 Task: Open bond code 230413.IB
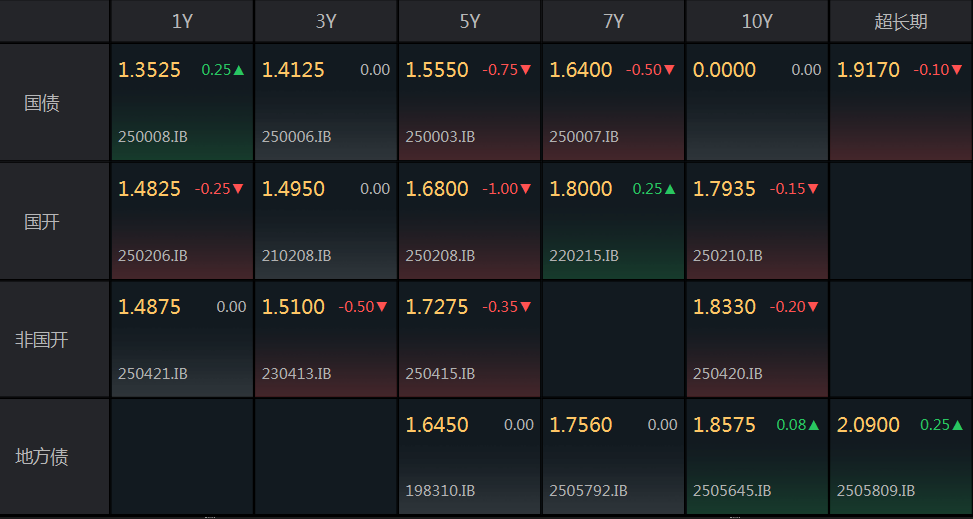click(296, 373)
